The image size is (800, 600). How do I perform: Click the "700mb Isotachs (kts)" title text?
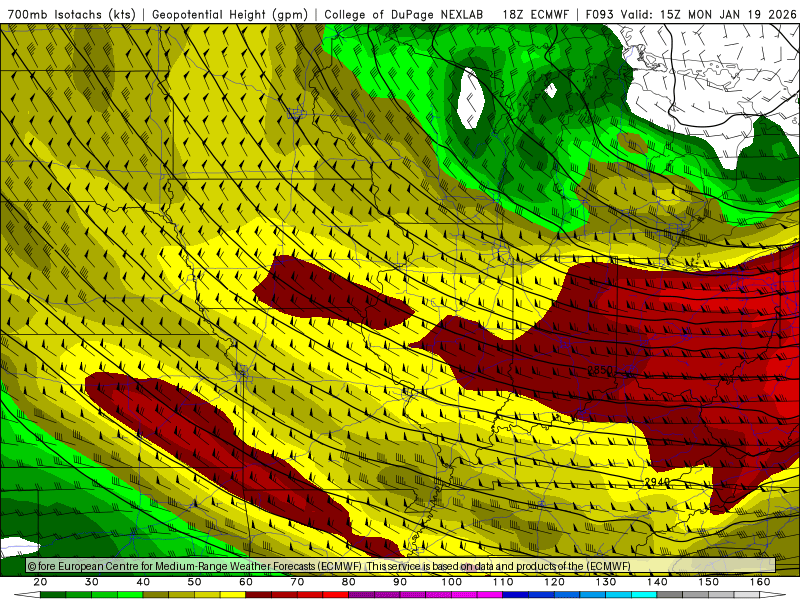pyautogui.click(x=72, y=14)
